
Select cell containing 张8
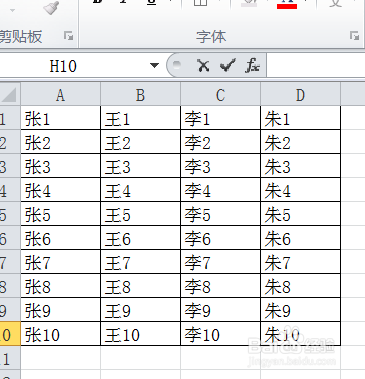[60, 286]
